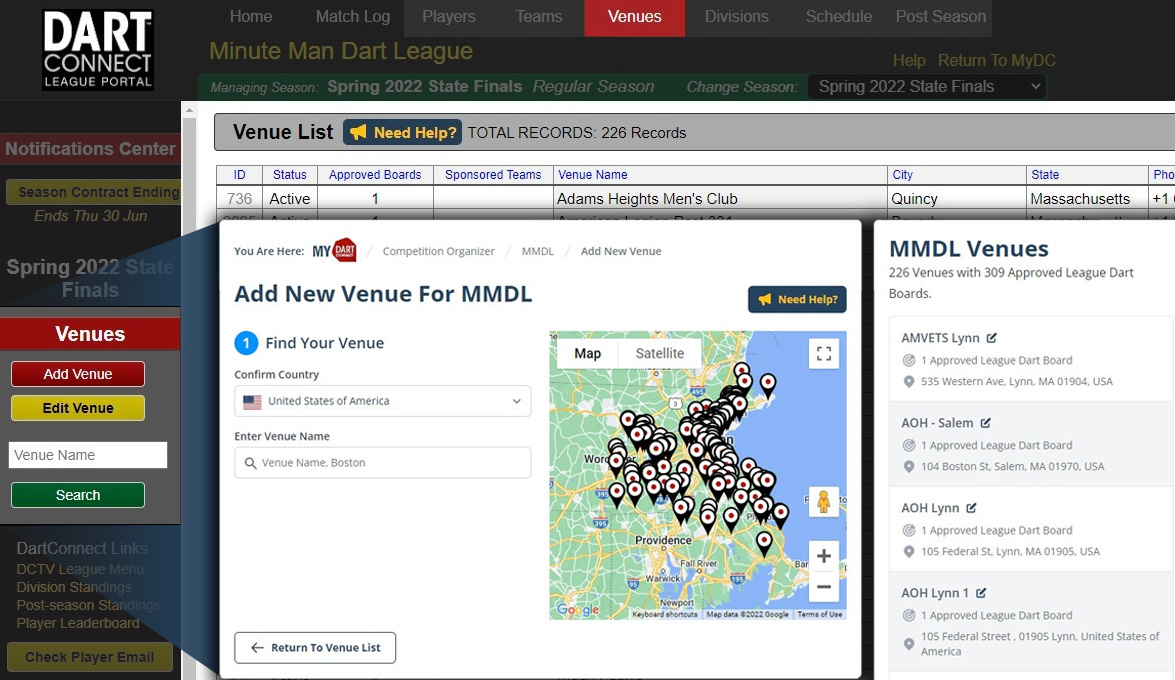
Task: Open the Help link
Action: 909,61
